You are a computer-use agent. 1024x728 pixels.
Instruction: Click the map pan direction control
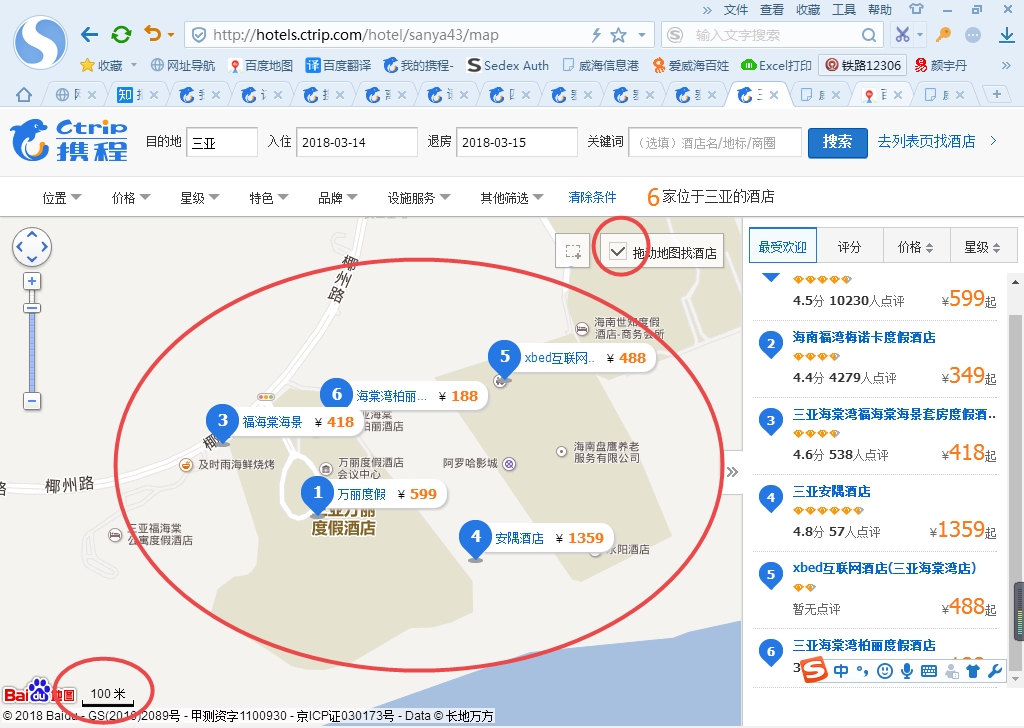click(32, 247)
